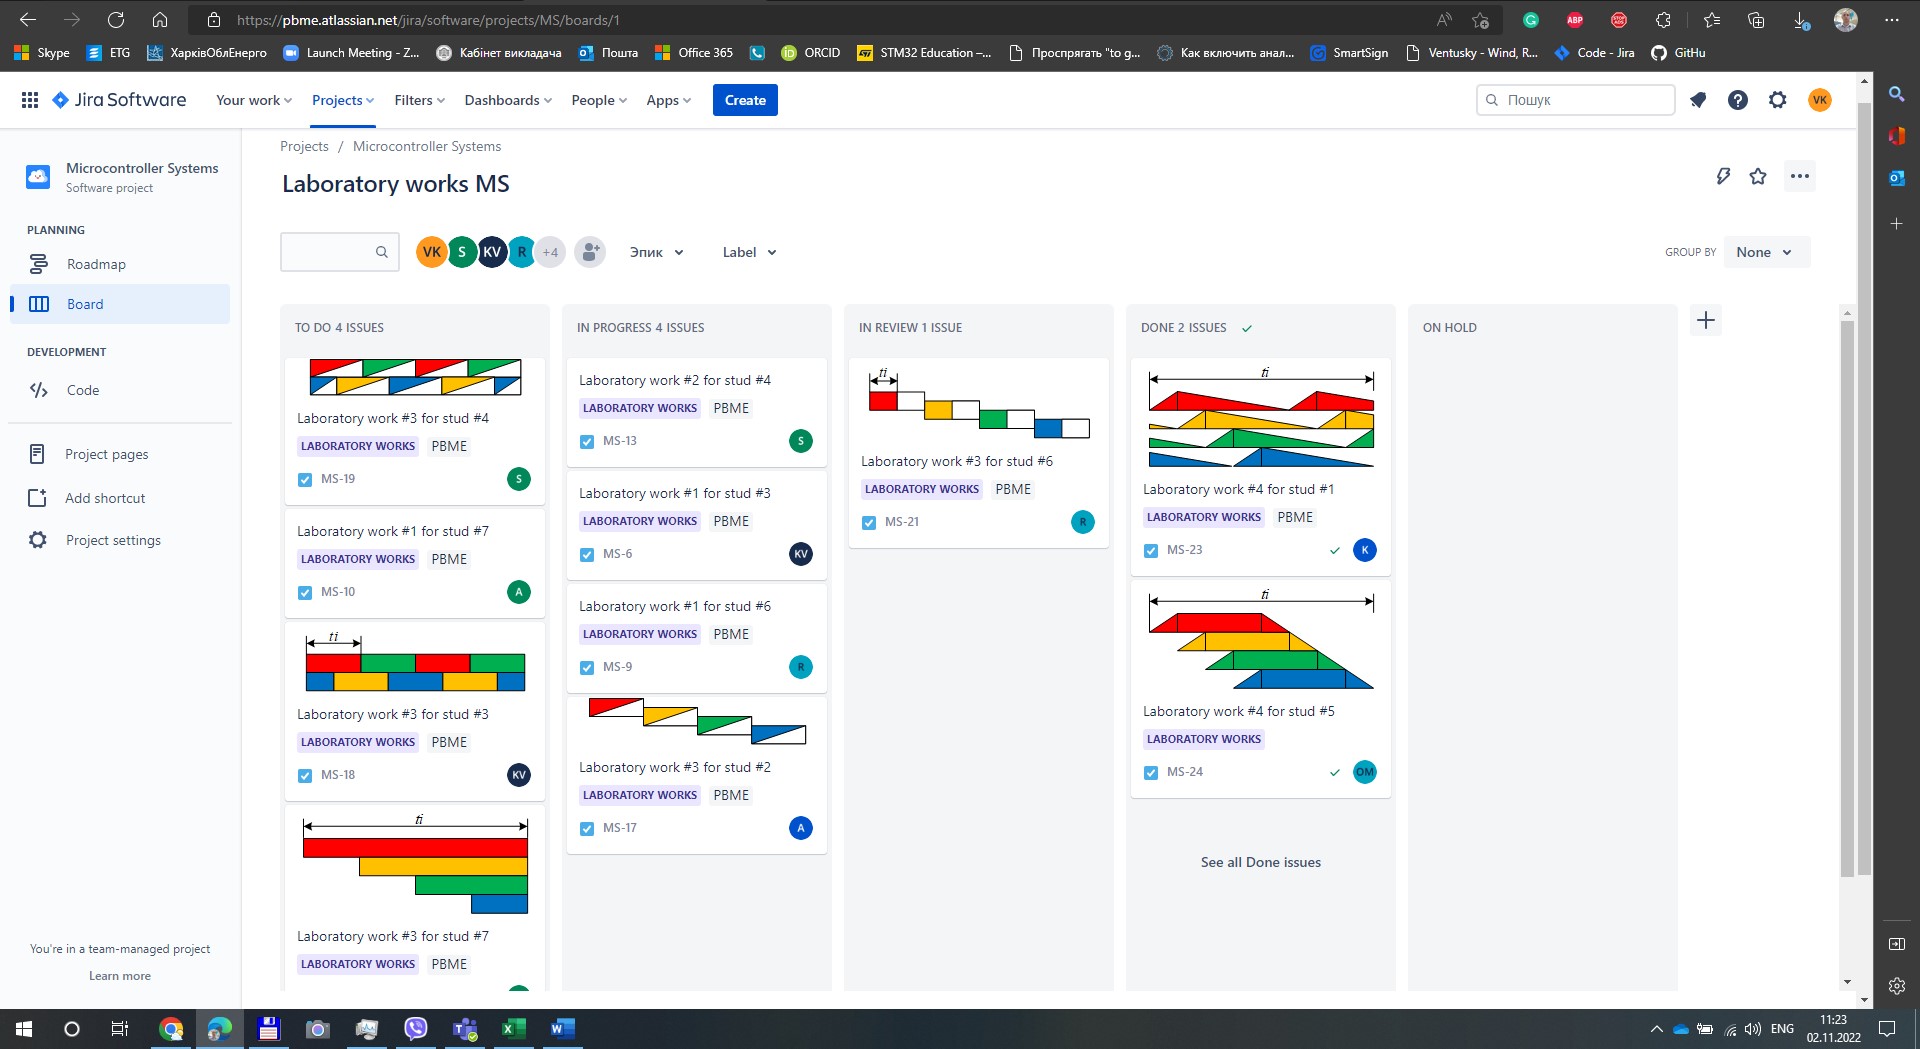This screenshot has width=1920, height=1049.
Task: Open the notifications bell icon
Action: 1698,100
